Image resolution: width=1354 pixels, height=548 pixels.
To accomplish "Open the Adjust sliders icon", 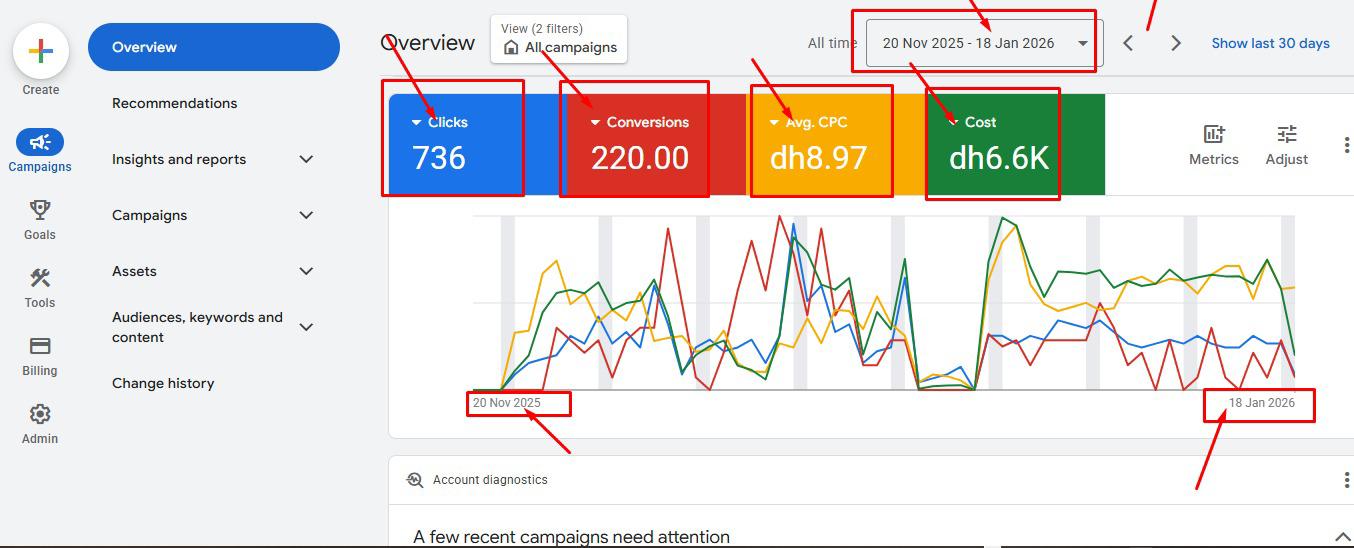I will click(1286, 135).
